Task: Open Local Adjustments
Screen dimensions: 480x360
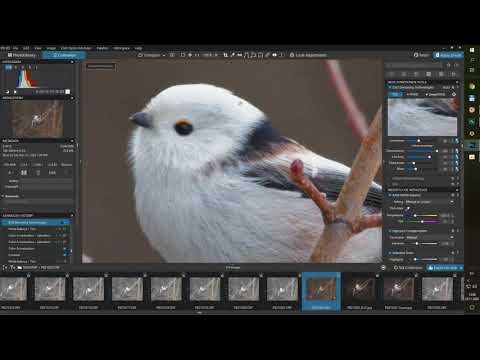Action: [308, 55]
